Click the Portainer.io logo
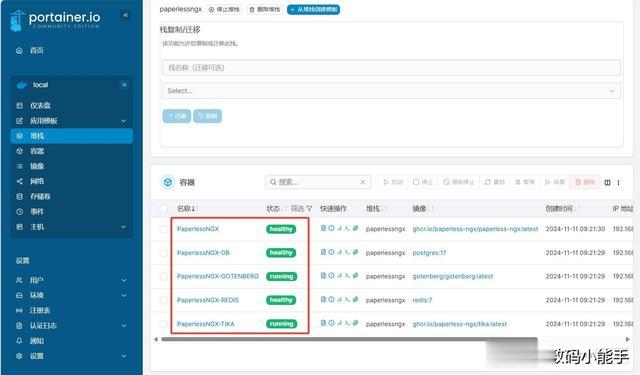 click(x=55, y=20)
